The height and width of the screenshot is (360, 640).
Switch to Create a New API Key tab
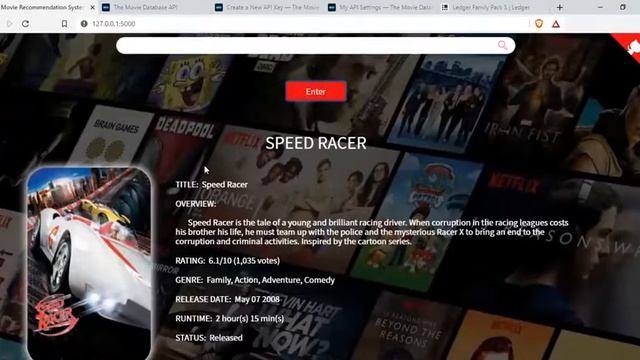(267, 7)
